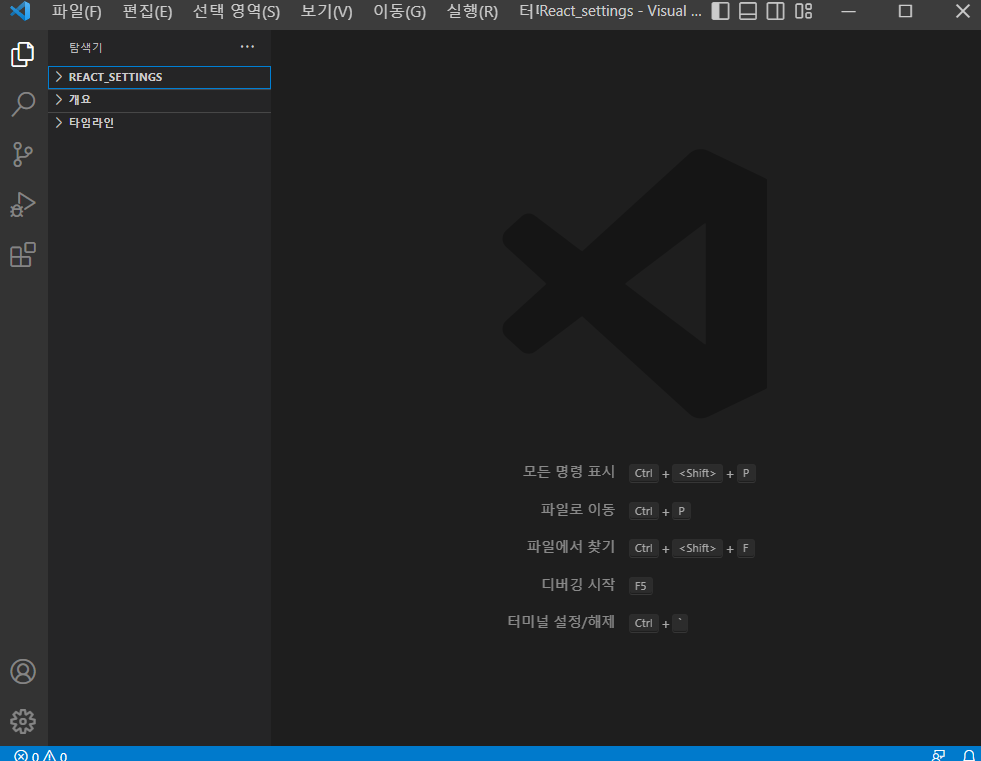Open the customize layout icon

(803, 11)
